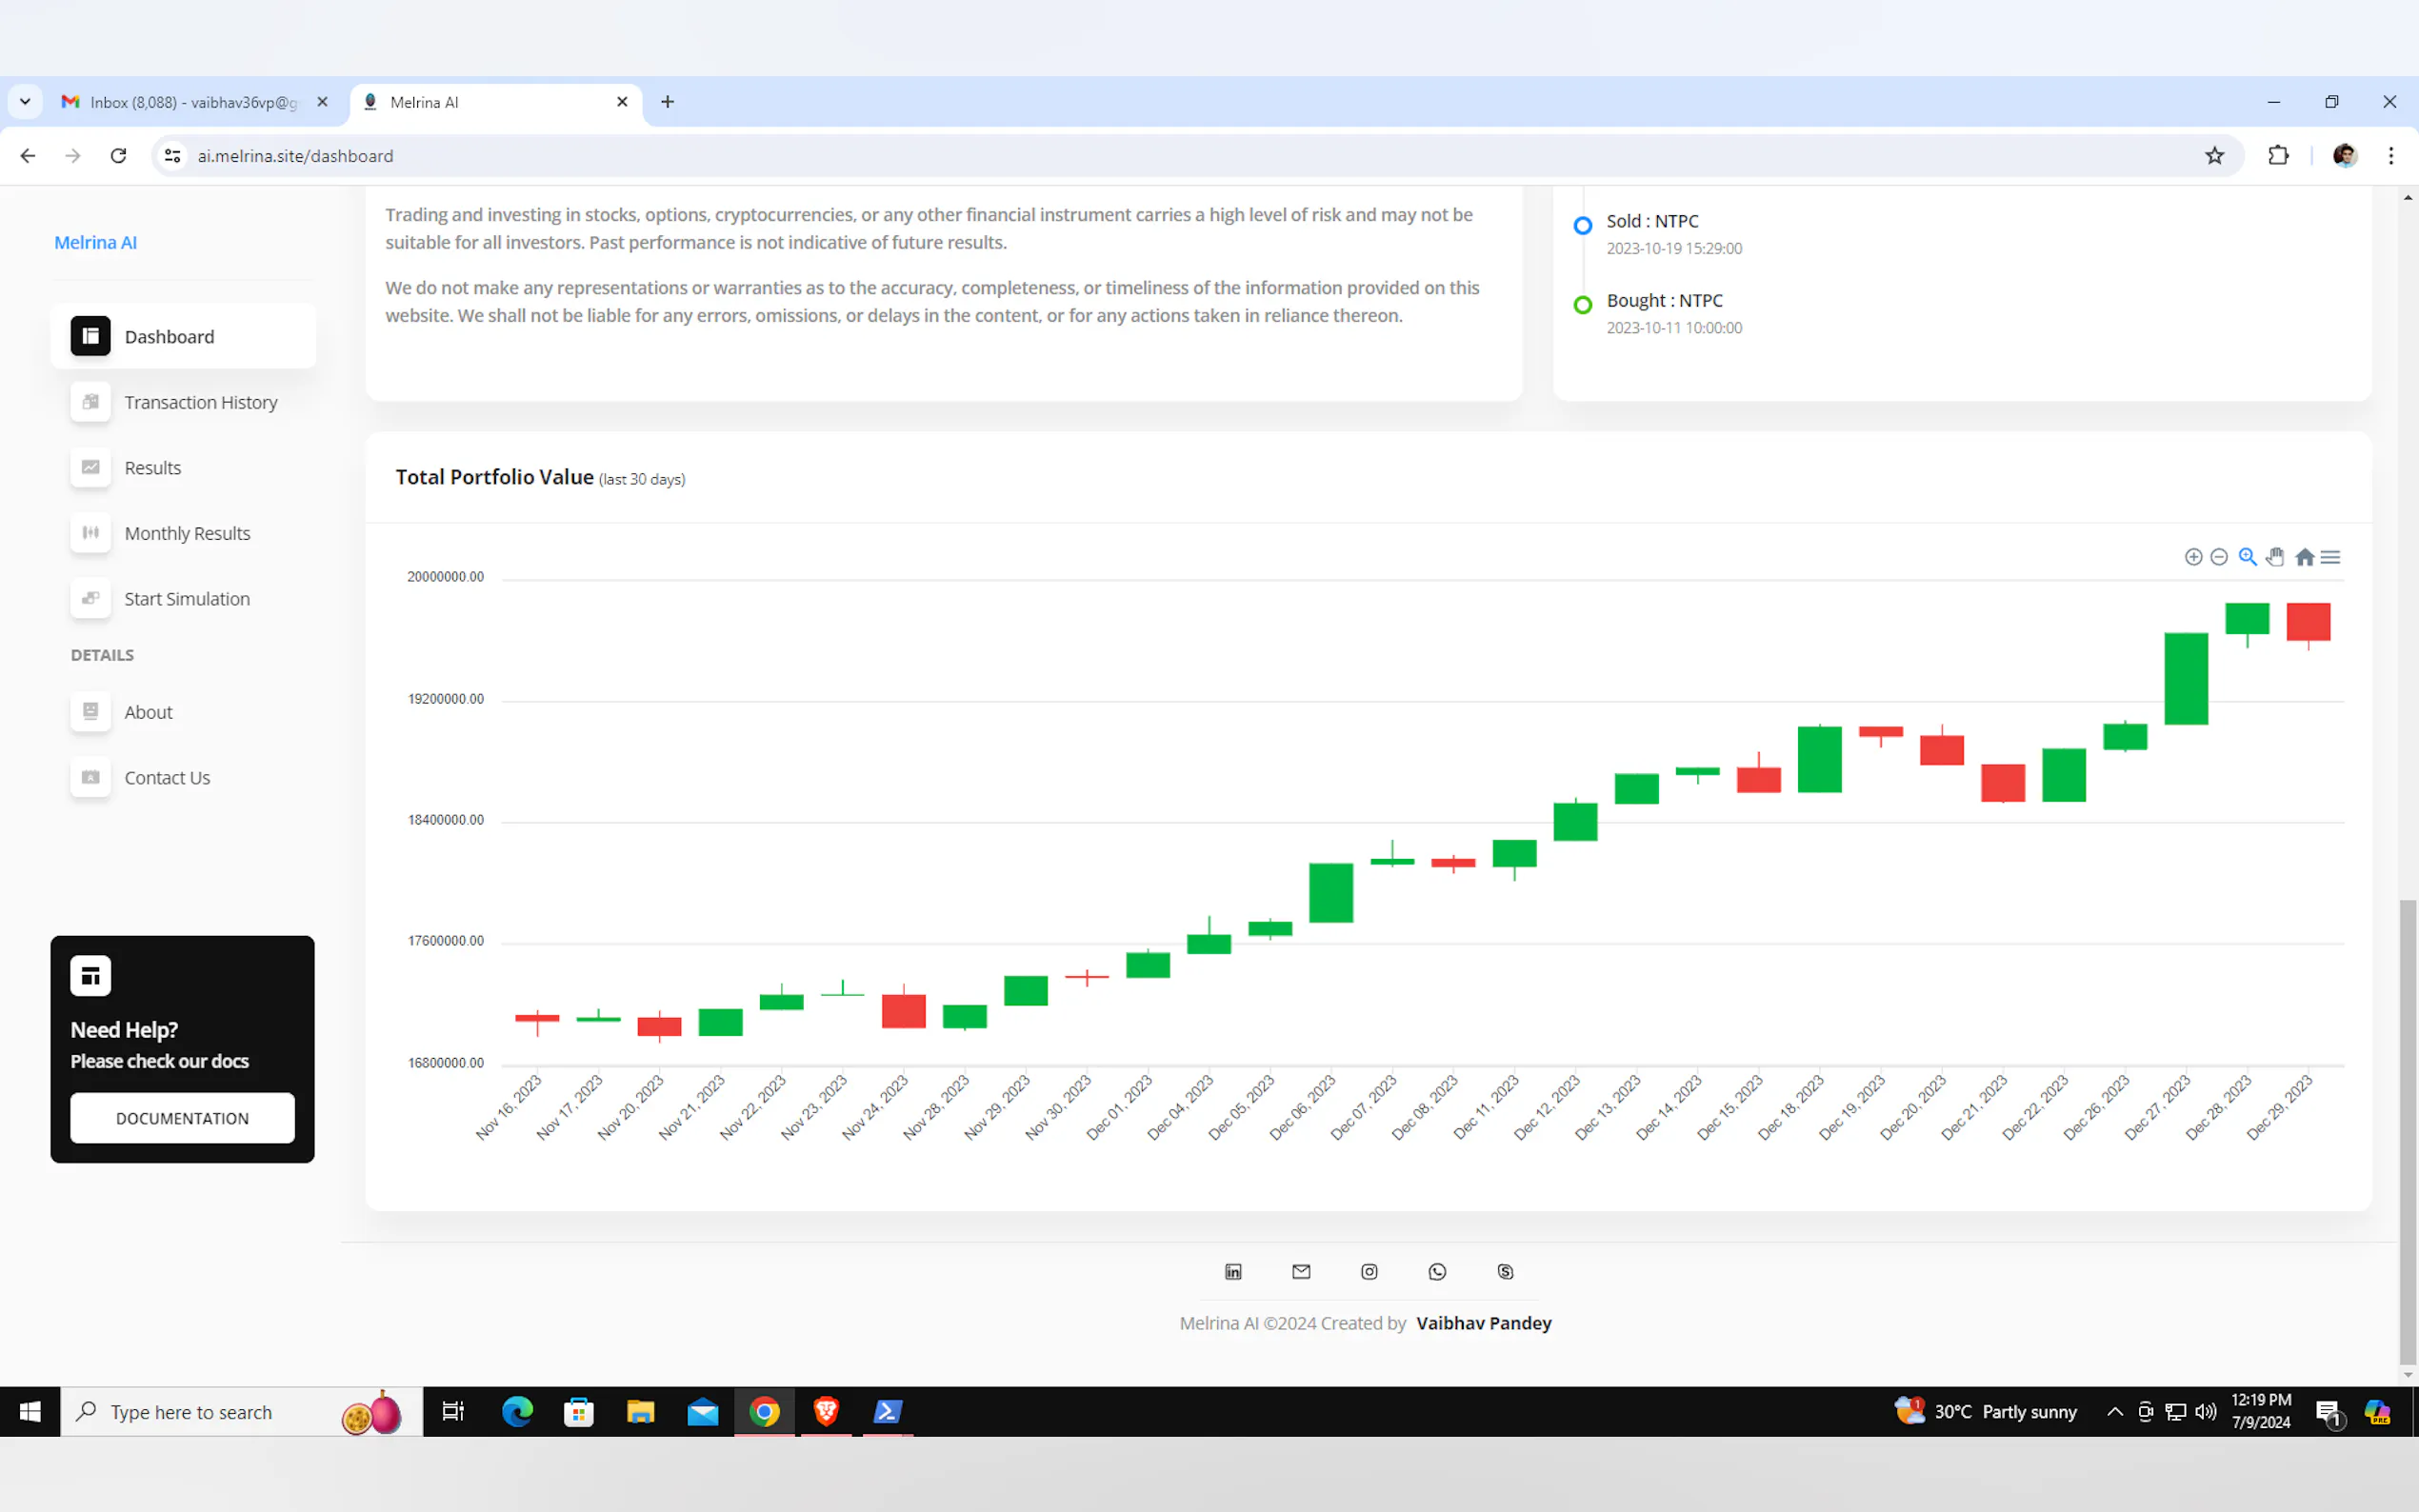Reset chart zoom with home icon
Viewport: 2419px width, 1512px height.
[x=2304, y=557]
